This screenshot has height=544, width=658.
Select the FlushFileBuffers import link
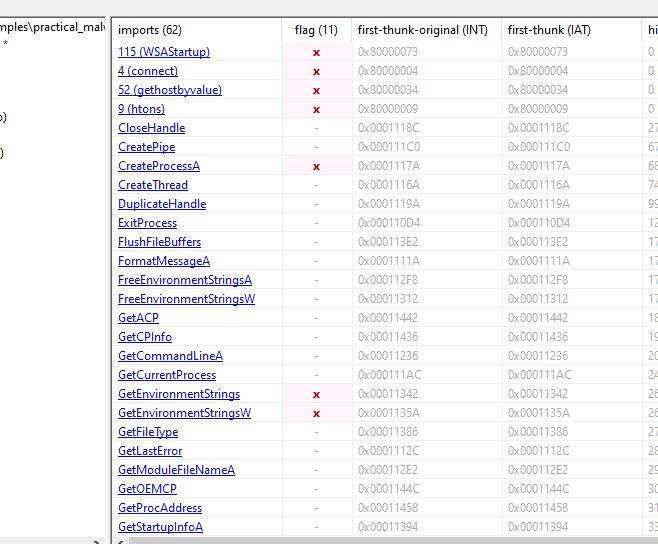pyautogui.click(x=159, y=242)
